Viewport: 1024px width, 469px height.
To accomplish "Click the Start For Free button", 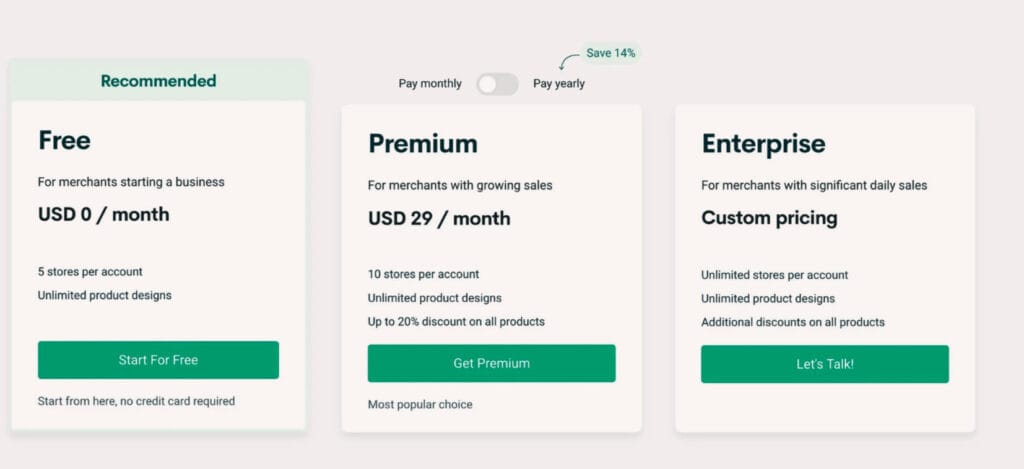I will (x=158, y=360).
